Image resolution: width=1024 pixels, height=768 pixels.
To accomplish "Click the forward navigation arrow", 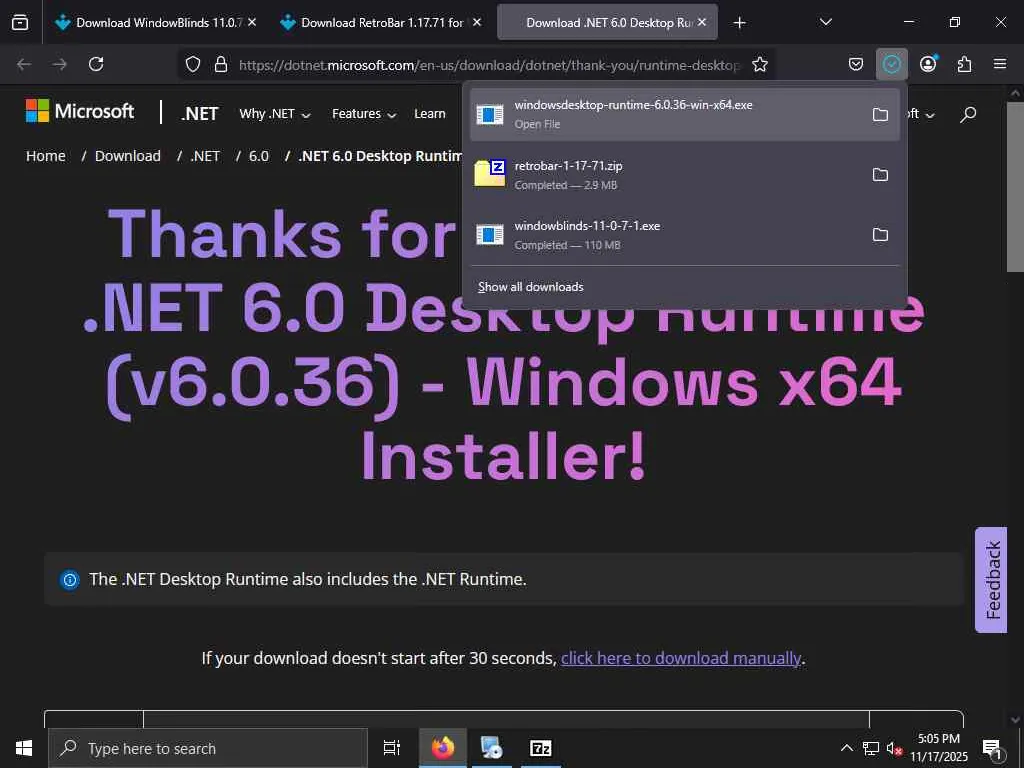I will coord(60,64).
